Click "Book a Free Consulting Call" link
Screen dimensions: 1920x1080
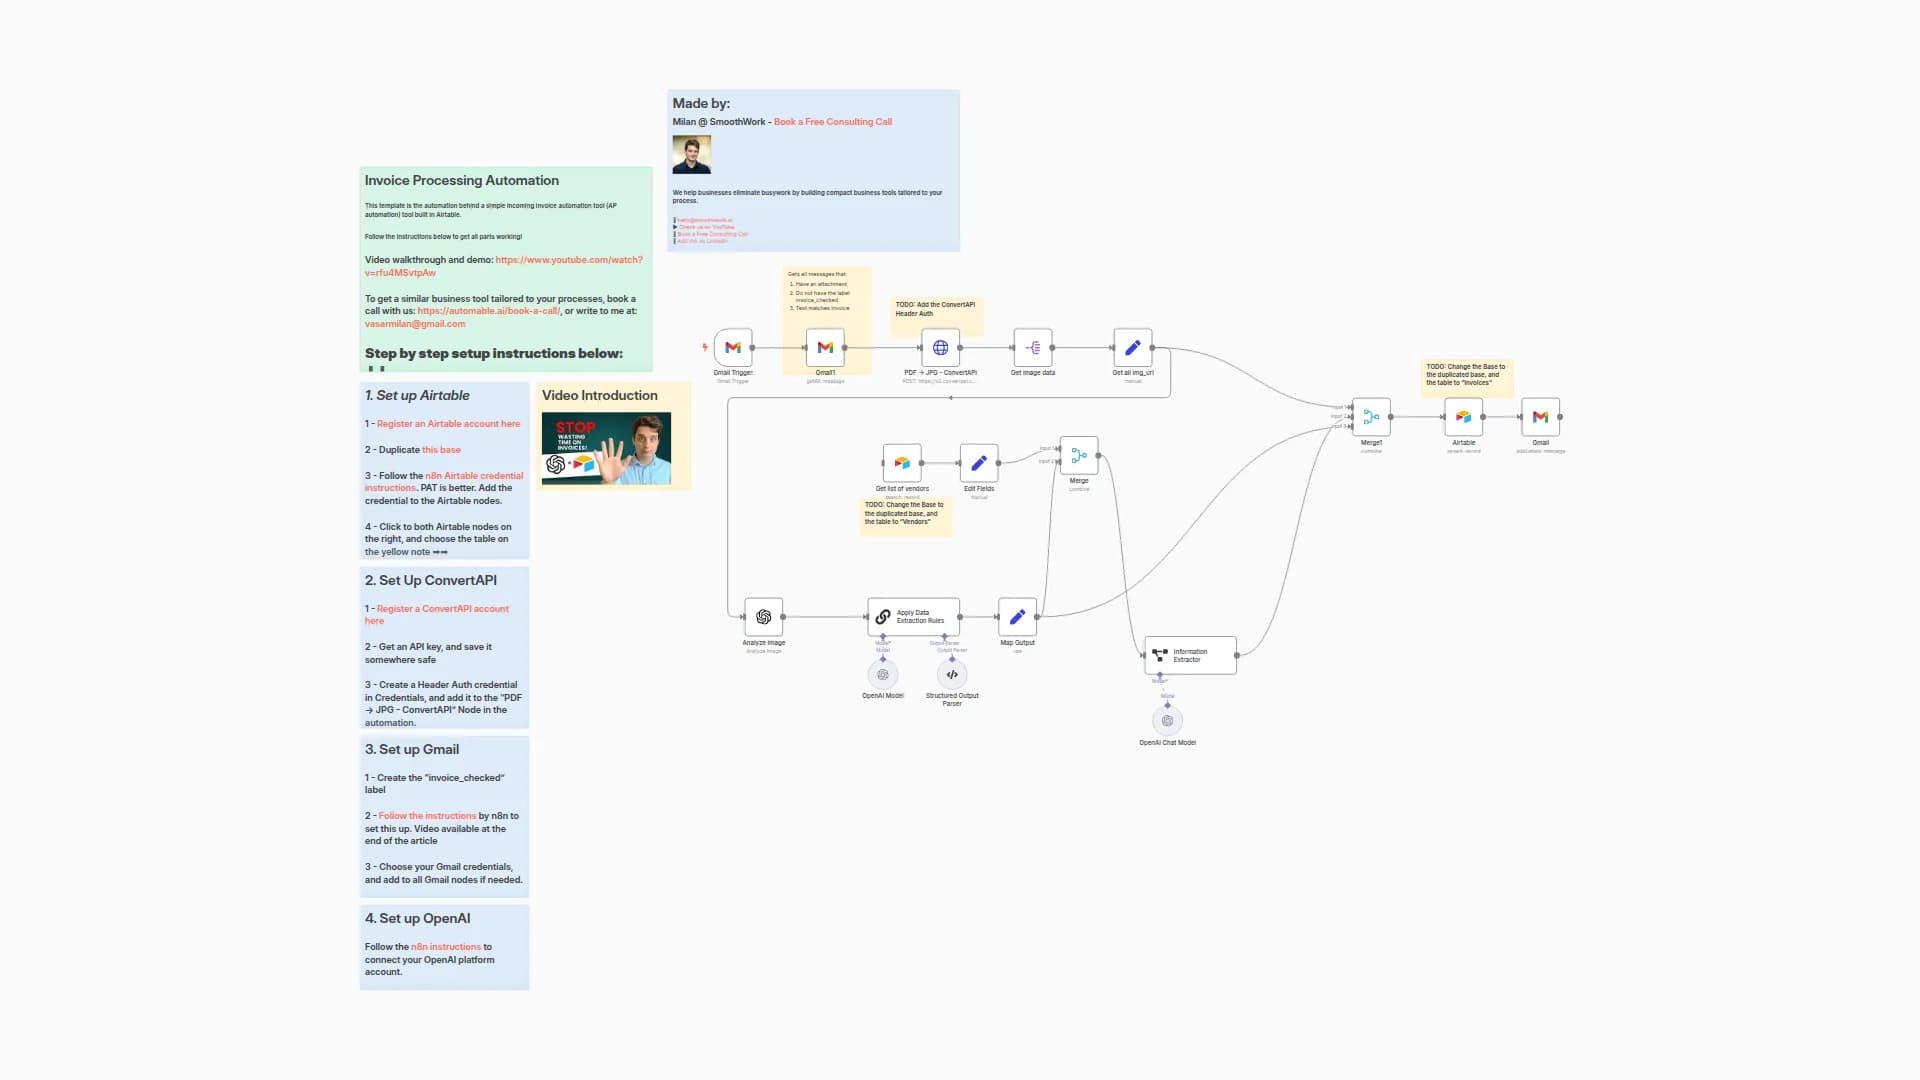tap(833, 121)
